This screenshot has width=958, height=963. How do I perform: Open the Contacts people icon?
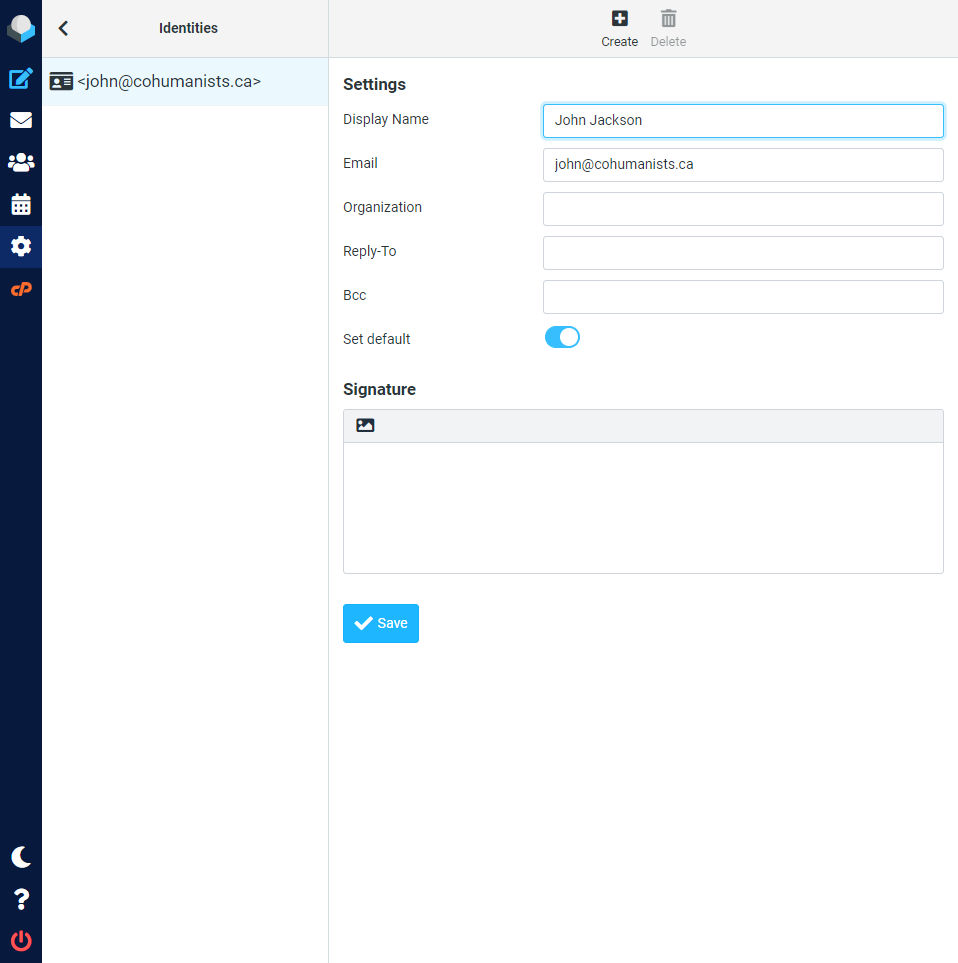(21, 162)
